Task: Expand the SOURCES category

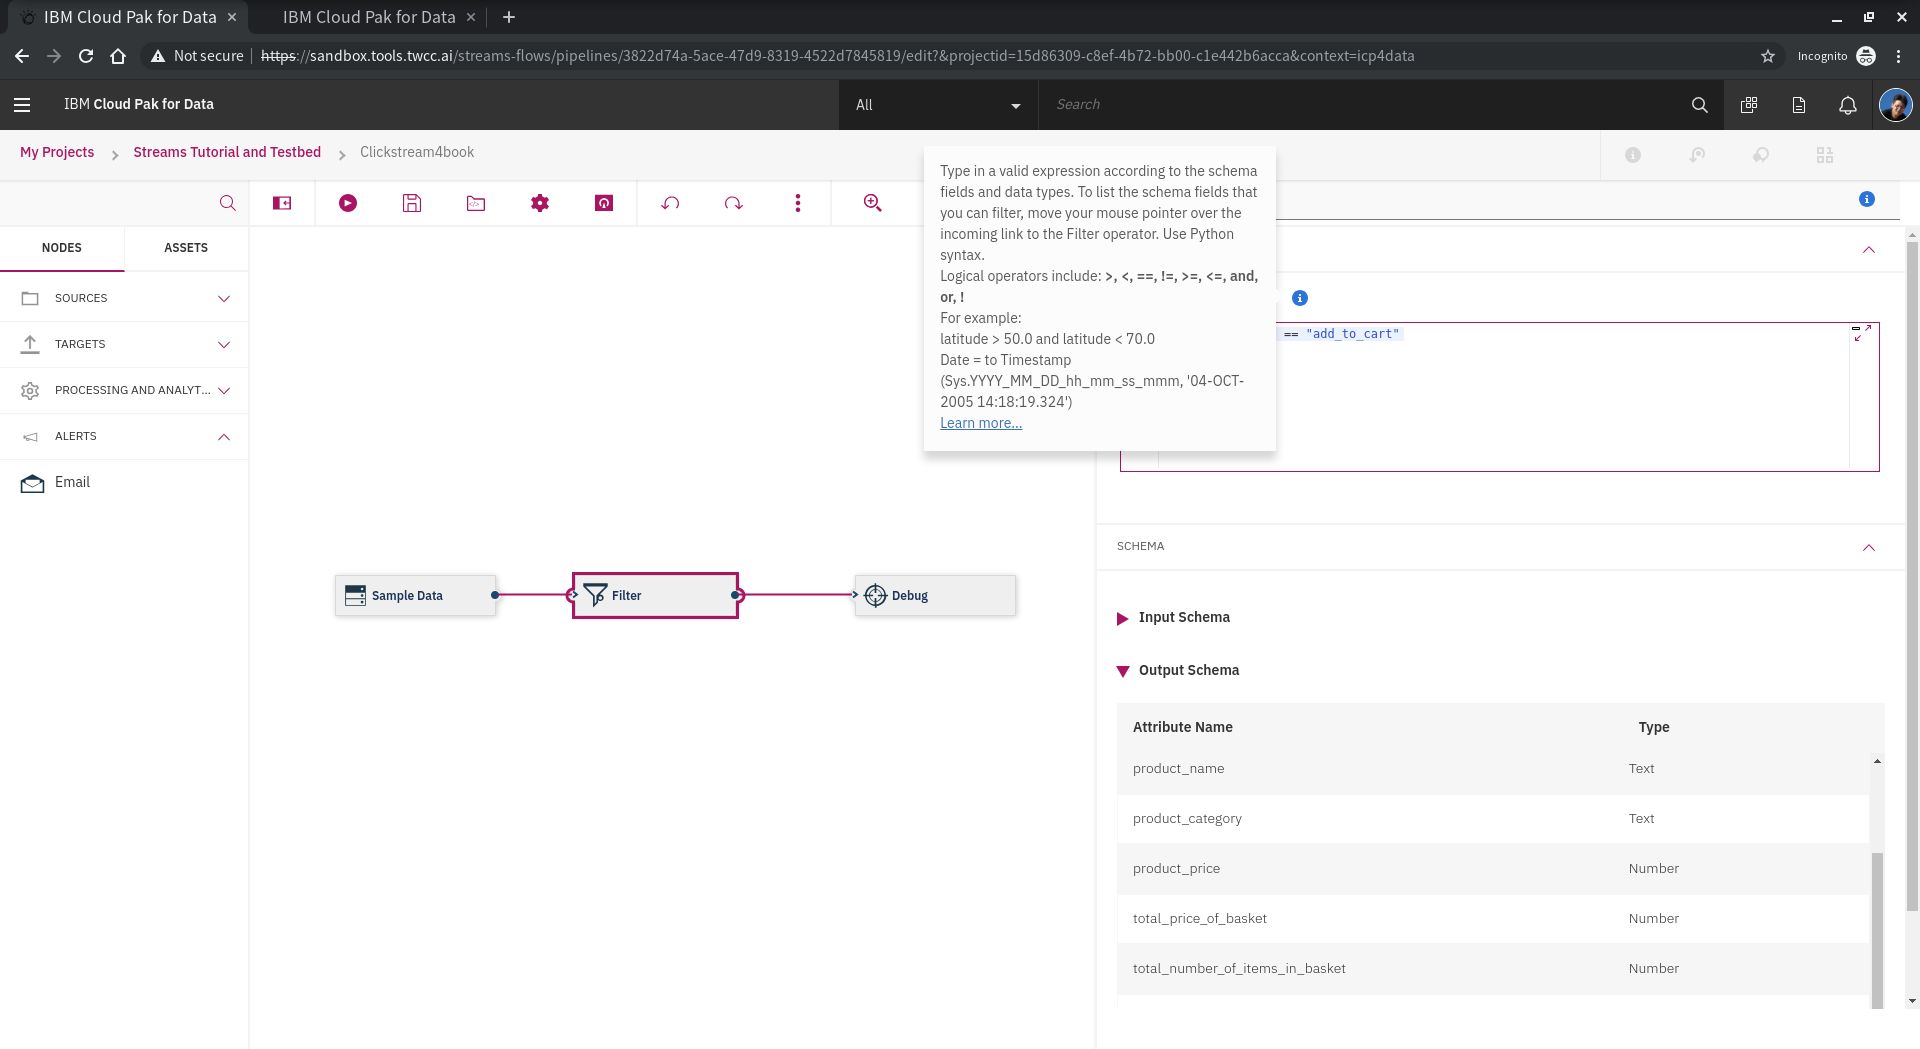Action: [x=224, y=298]
